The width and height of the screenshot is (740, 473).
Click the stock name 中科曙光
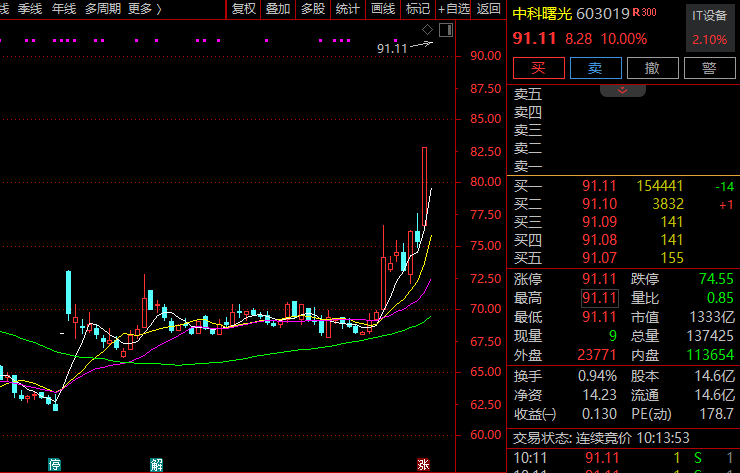(542, 14)
